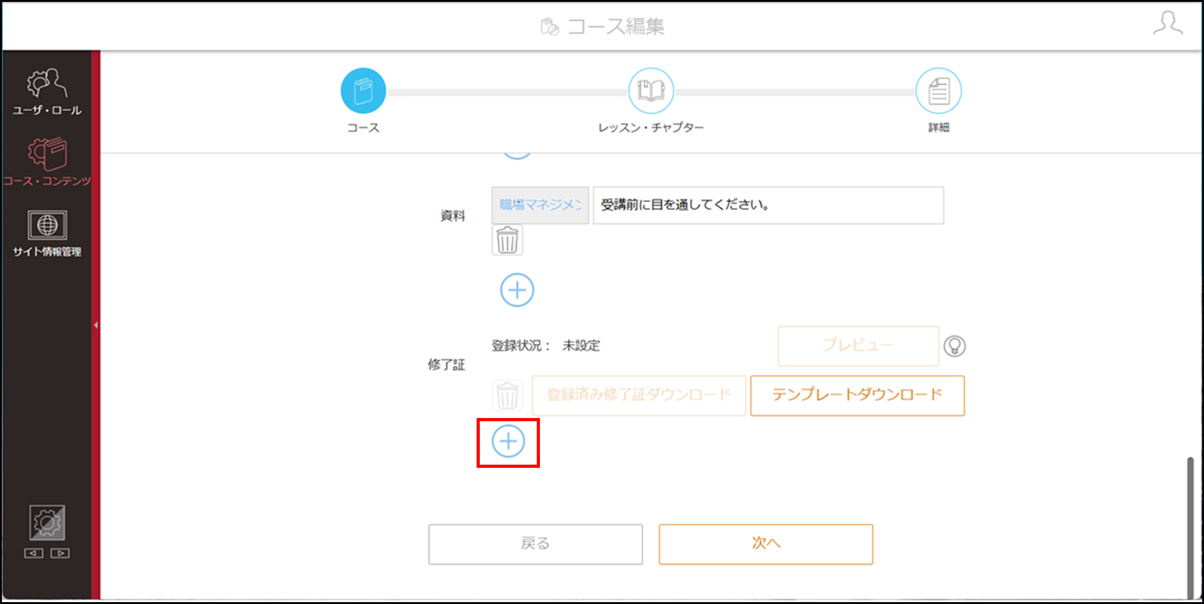Click 登録済み修了証ダウンロード button
The image size is (1204, 604).
click(639, 395)
